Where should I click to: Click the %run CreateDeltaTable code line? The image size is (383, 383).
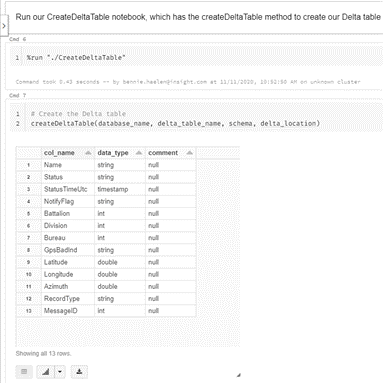tap(76, 58)
